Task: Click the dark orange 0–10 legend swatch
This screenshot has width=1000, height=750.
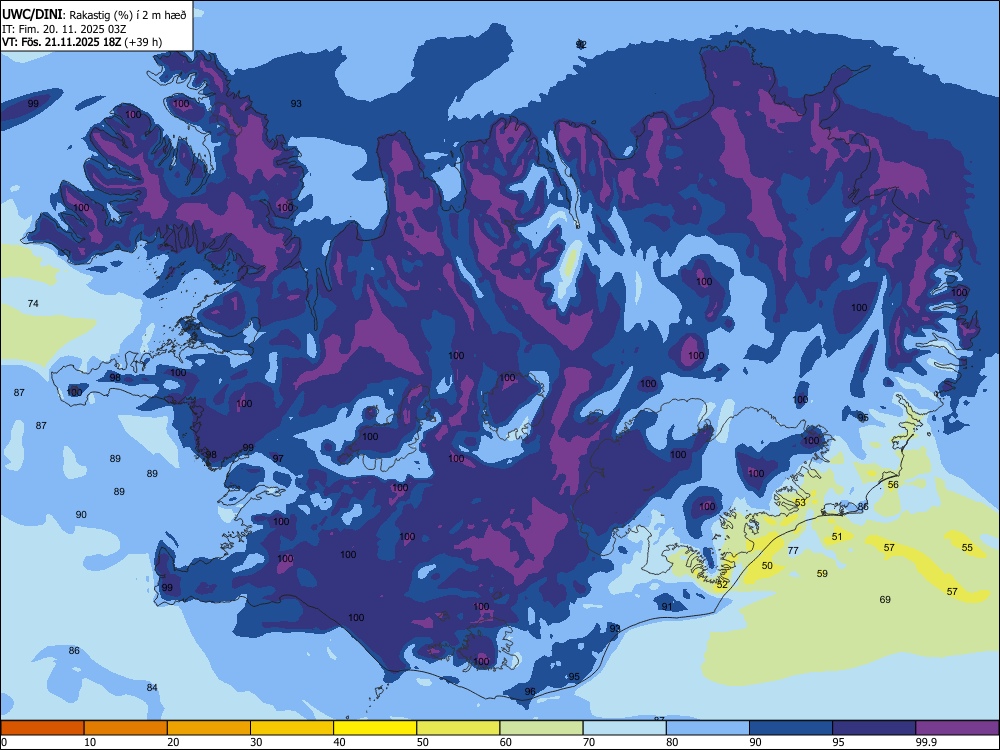Action: (x=42, y=728)
